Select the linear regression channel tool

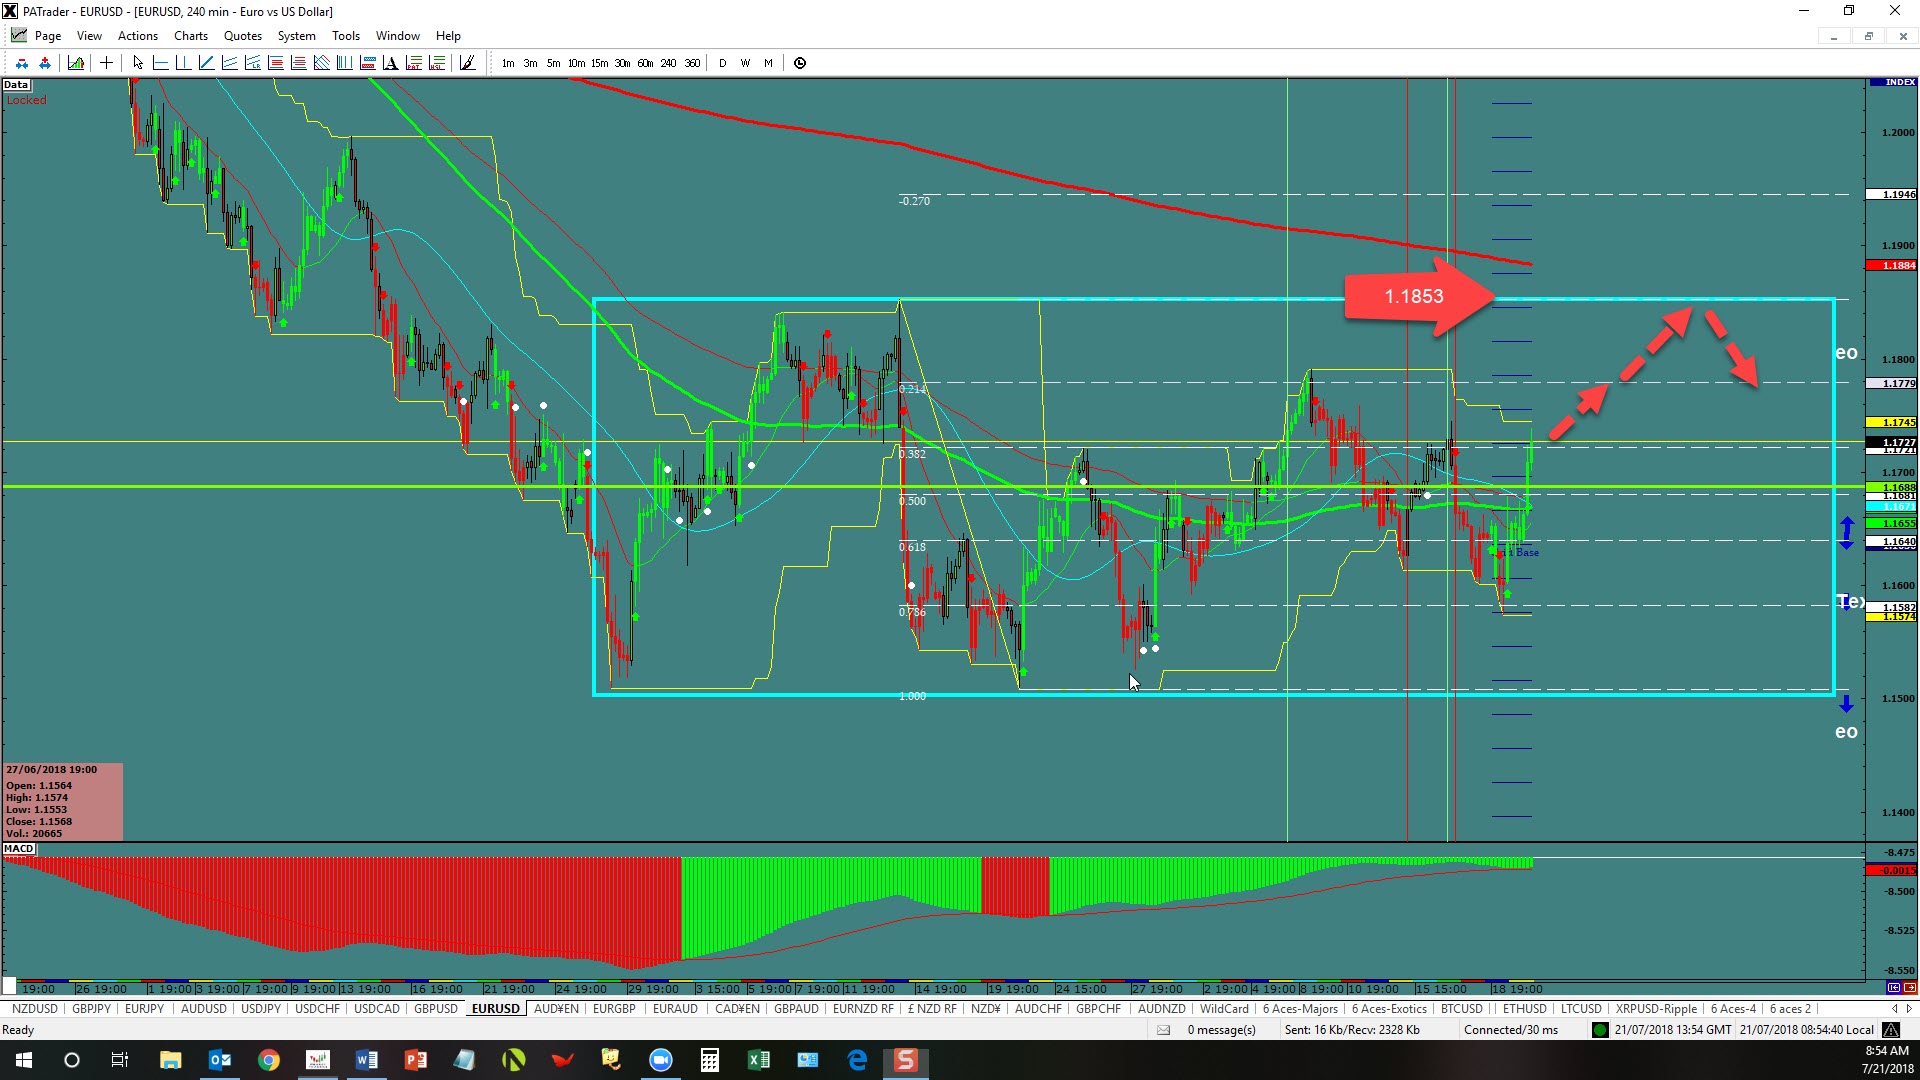click(253, 63)
